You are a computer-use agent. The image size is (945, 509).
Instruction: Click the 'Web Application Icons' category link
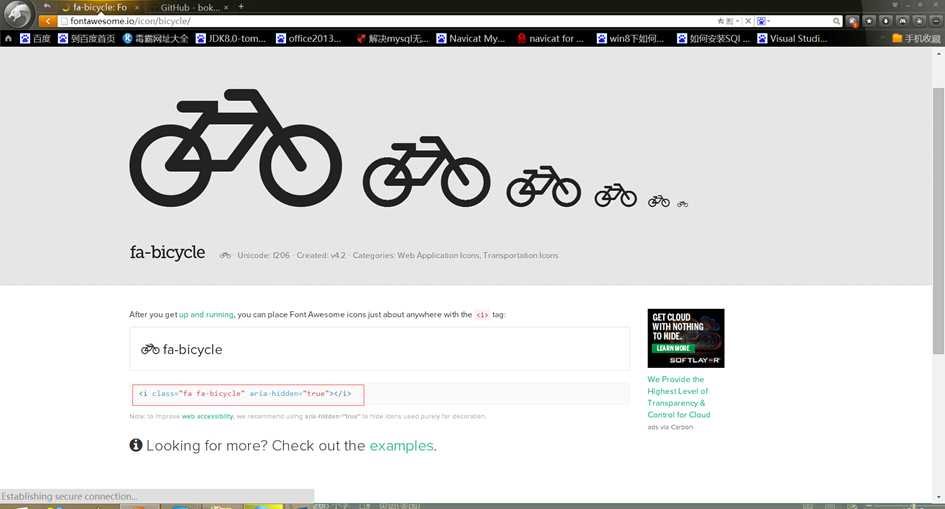tap(438, 255)
